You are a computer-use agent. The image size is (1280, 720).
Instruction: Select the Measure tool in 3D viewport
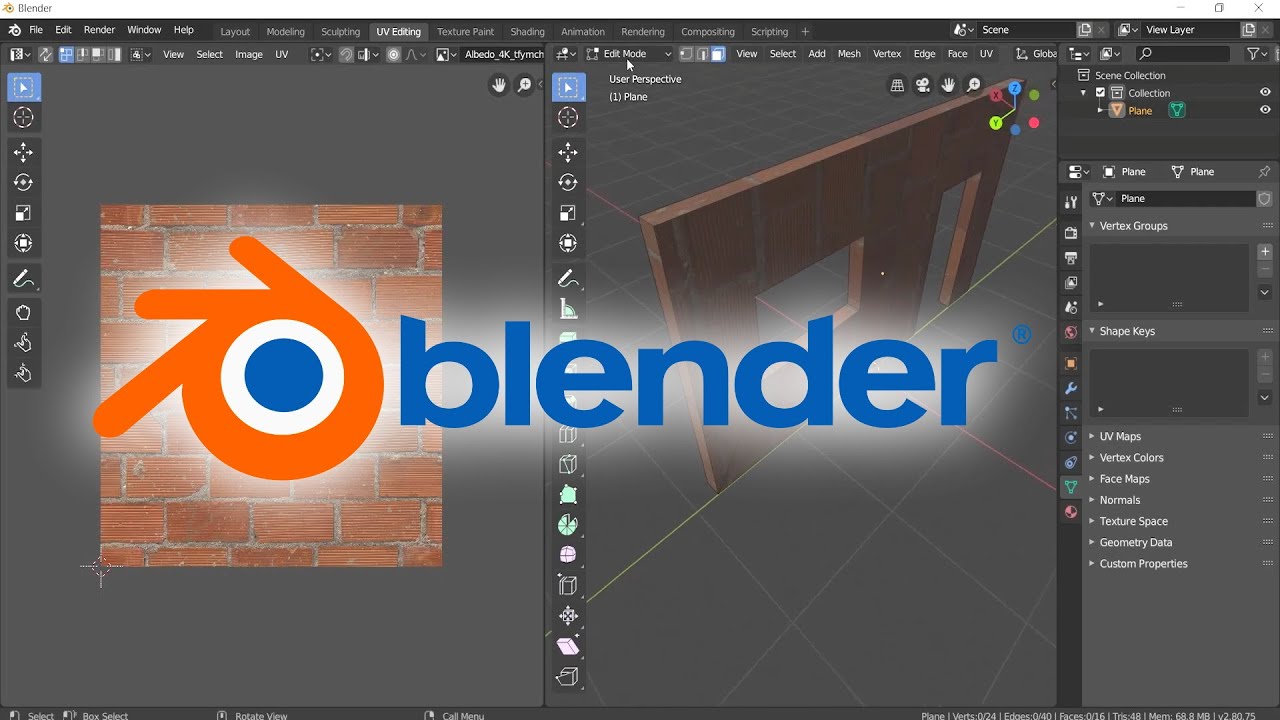568,309
